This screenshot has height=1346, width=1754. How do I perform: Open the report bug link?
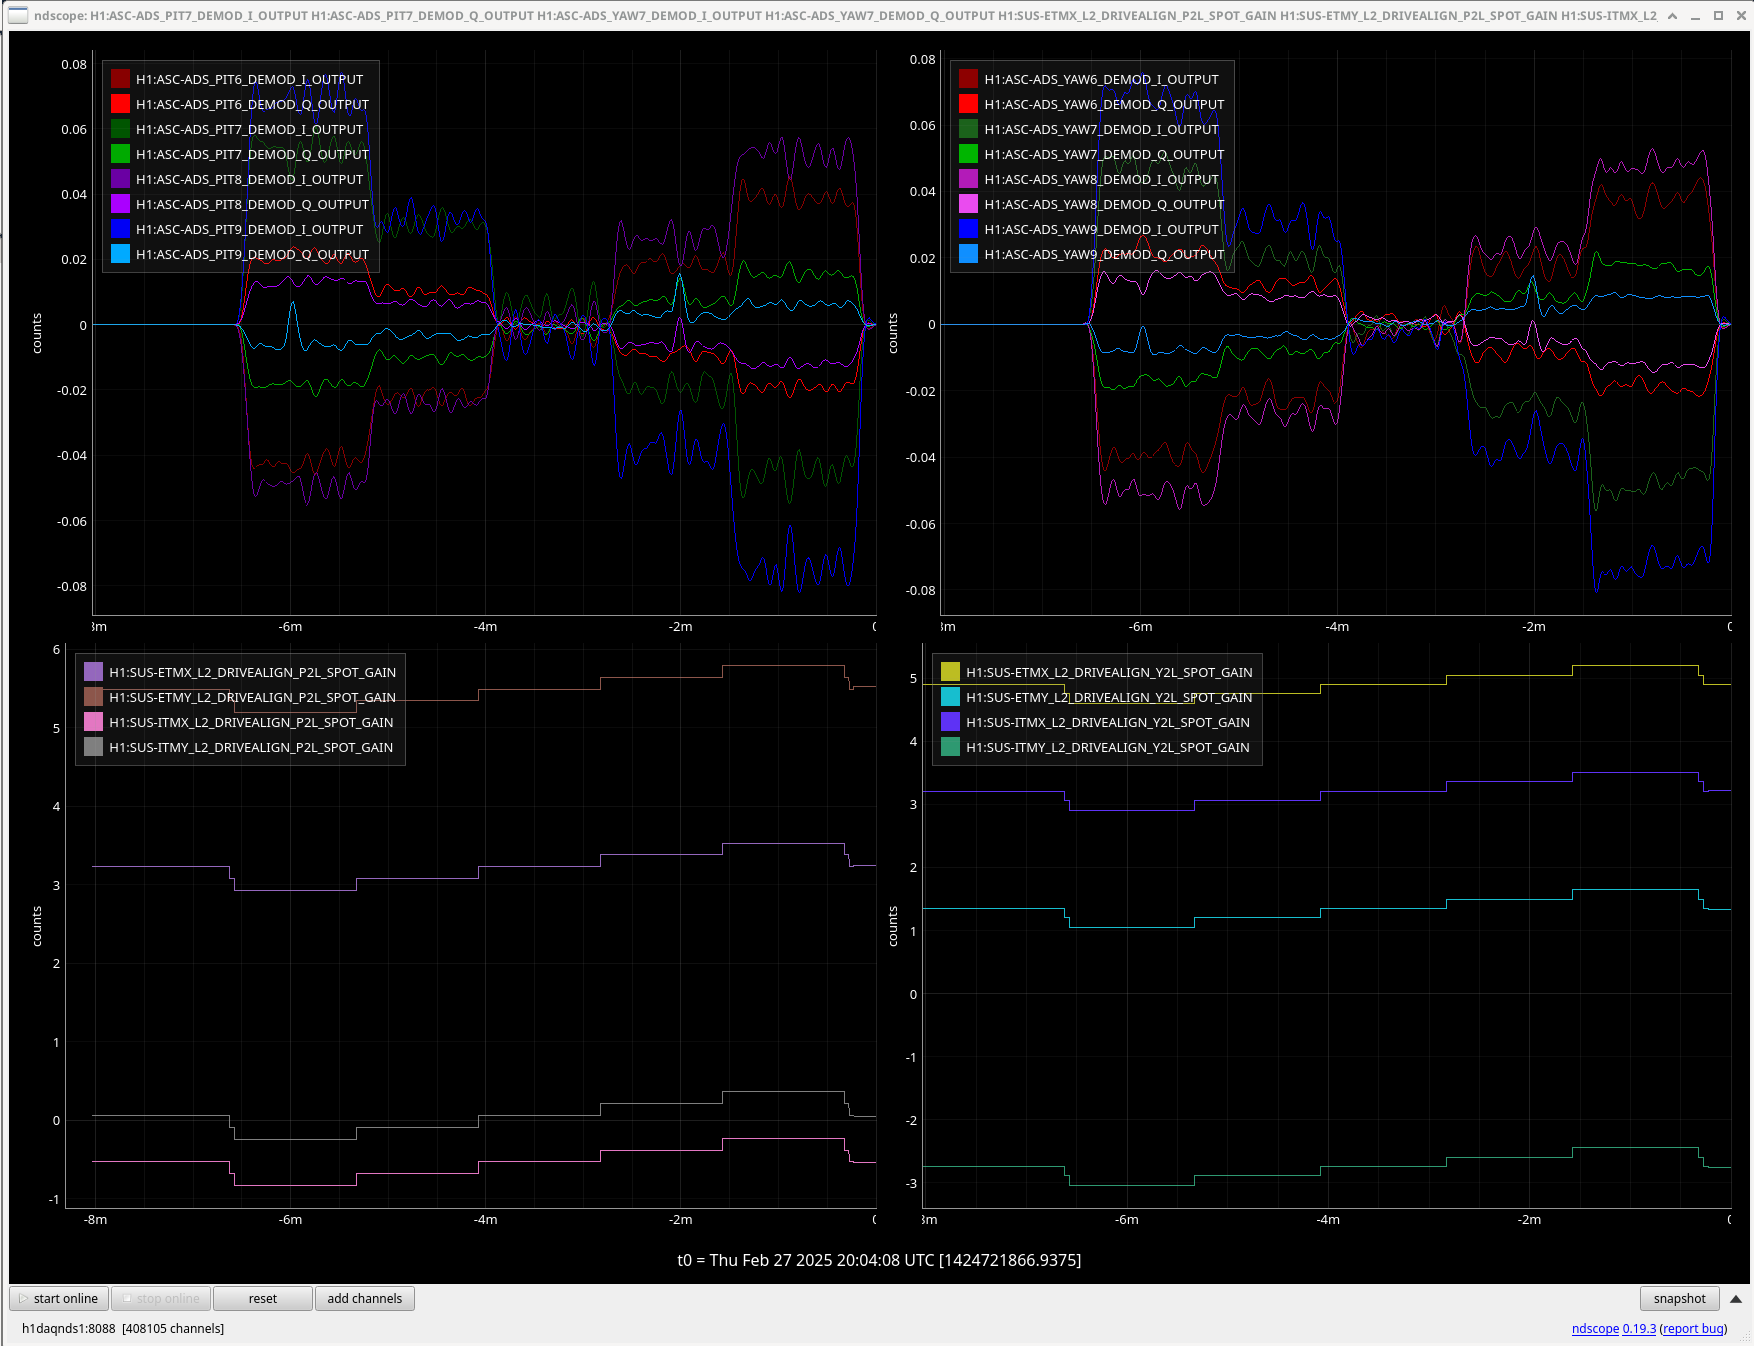click(1693, 1328)
